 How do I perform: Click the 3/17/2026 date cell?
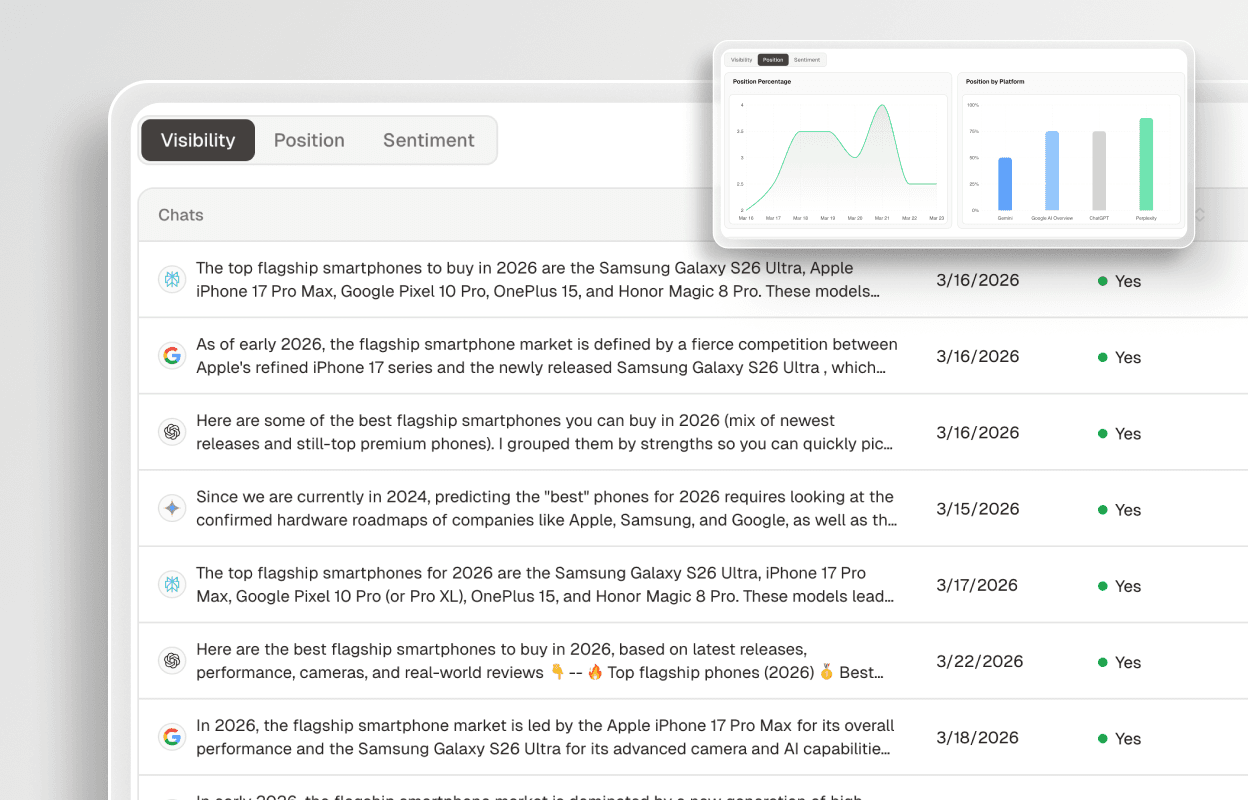[x=977, y=585]
